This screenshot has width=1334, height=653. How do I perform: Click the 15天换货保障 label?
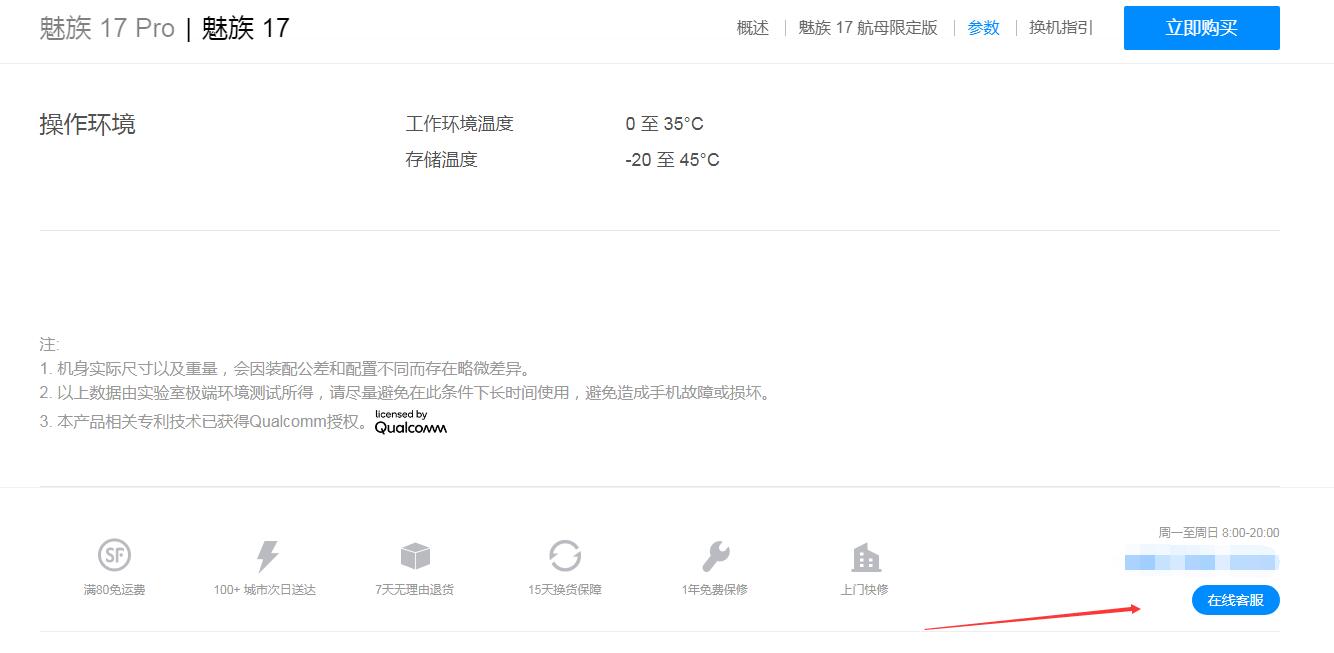(x=565, y=590)
